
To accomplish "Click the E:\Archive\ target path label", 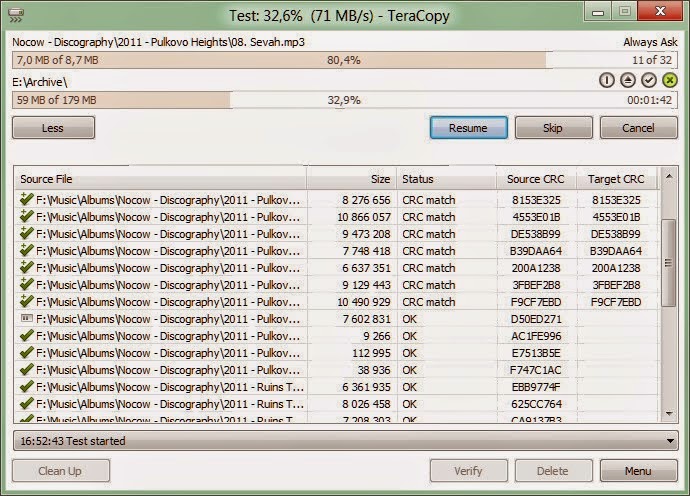I will point(40,82).
